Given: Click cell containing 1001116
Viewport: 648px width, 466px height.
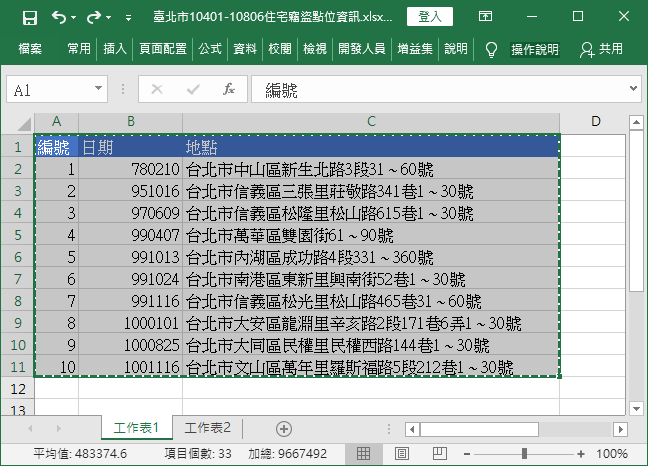Looking at the screenshot, I should click(131, 367).
